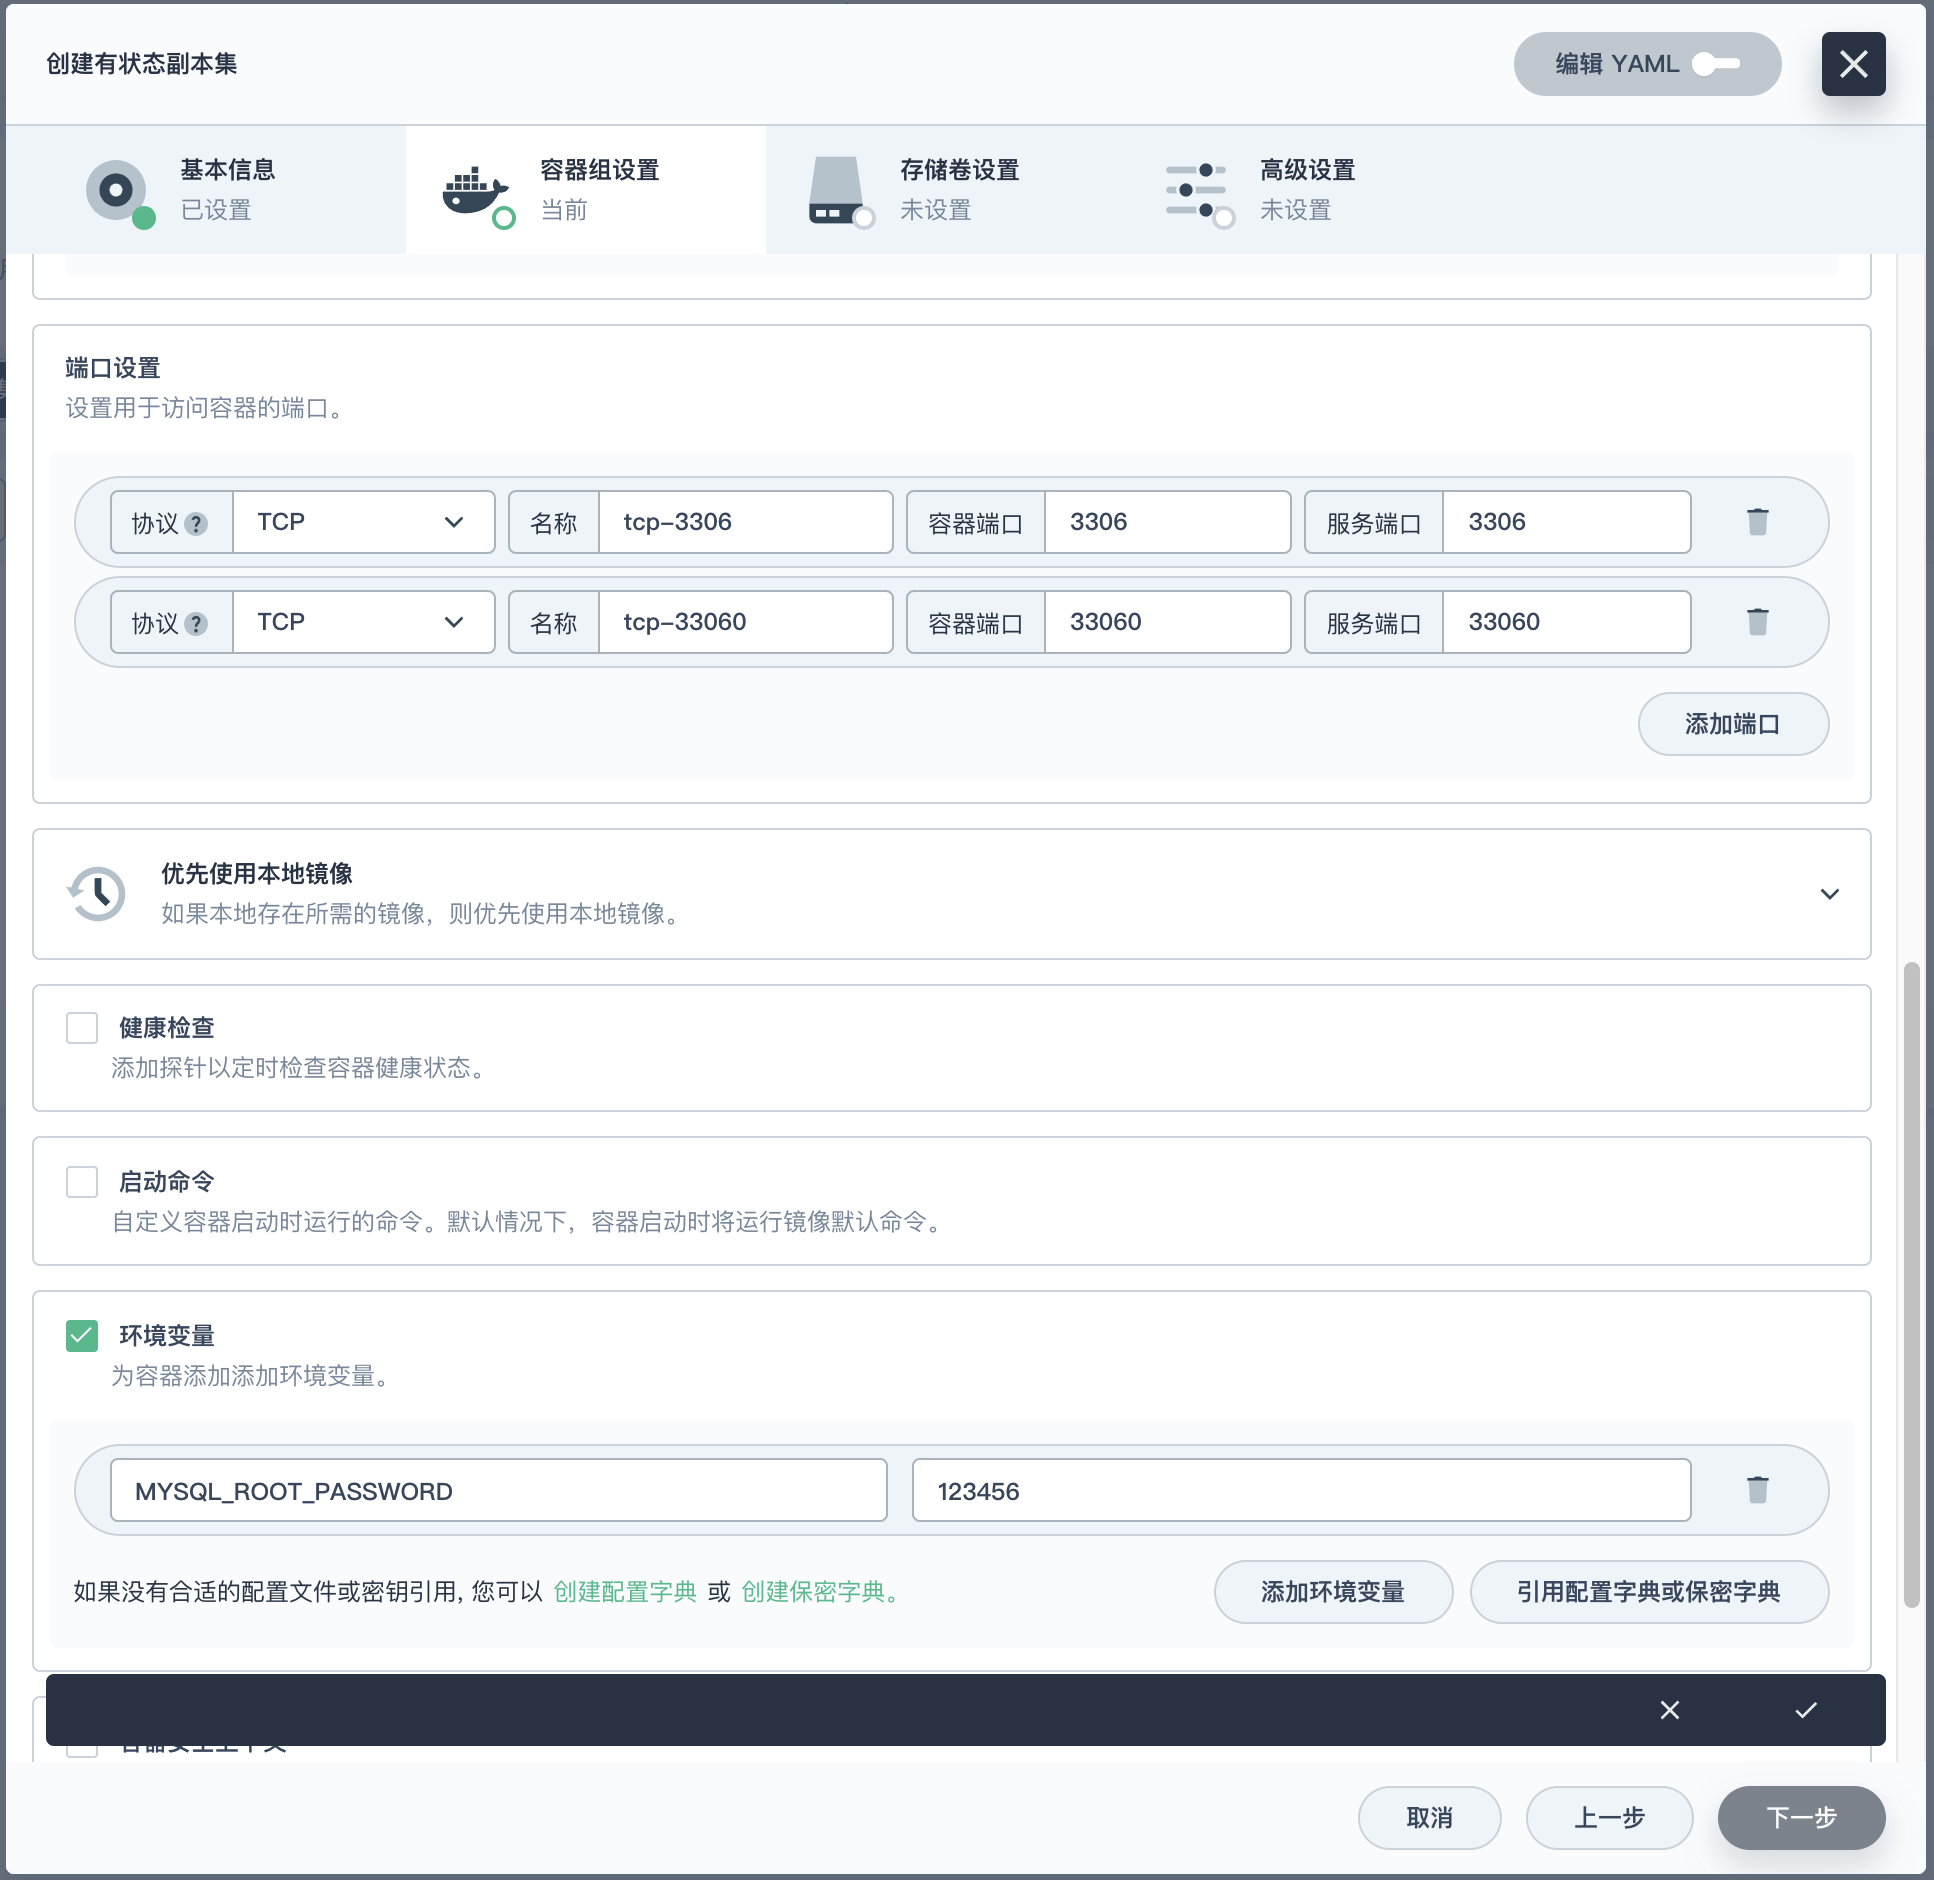Screen dimensions: 1934x1880
Task: Open the 创建配置字典 link
Action: tap(625, 1592)
